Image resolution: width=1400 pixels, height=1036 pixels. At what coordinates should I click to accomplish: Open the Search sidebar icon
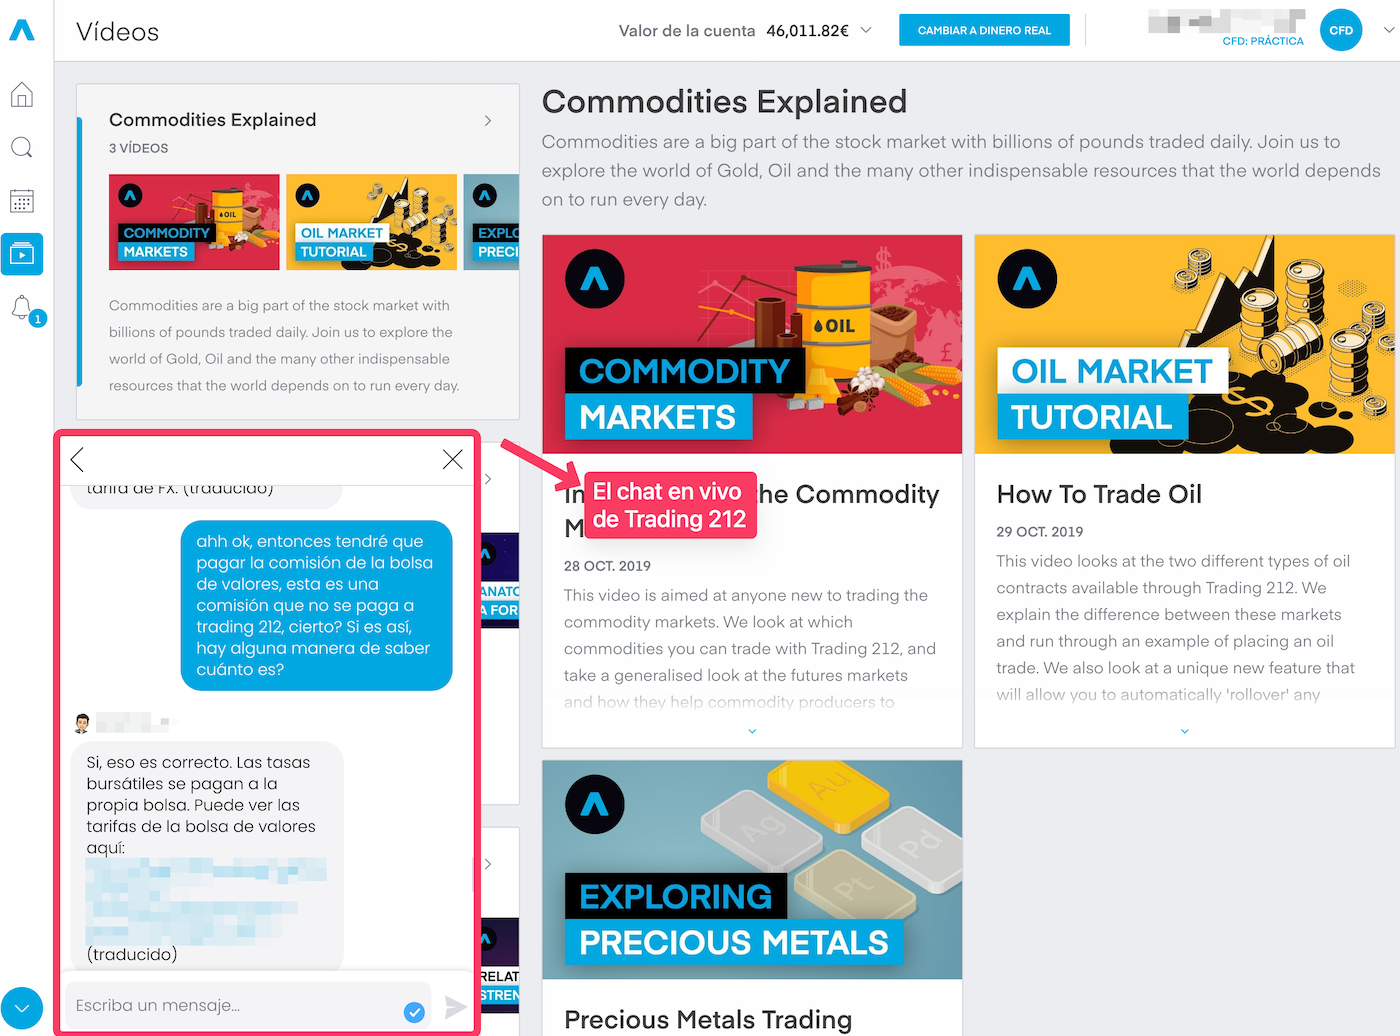click(22, 148)
